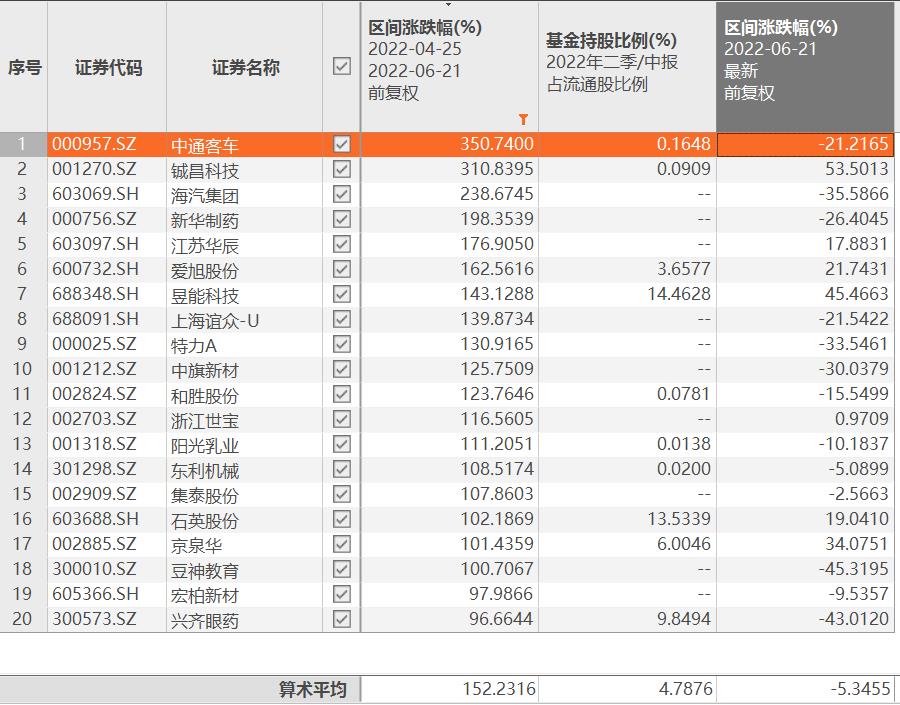Click the fund holding value 14.4628

coord(679,294)
